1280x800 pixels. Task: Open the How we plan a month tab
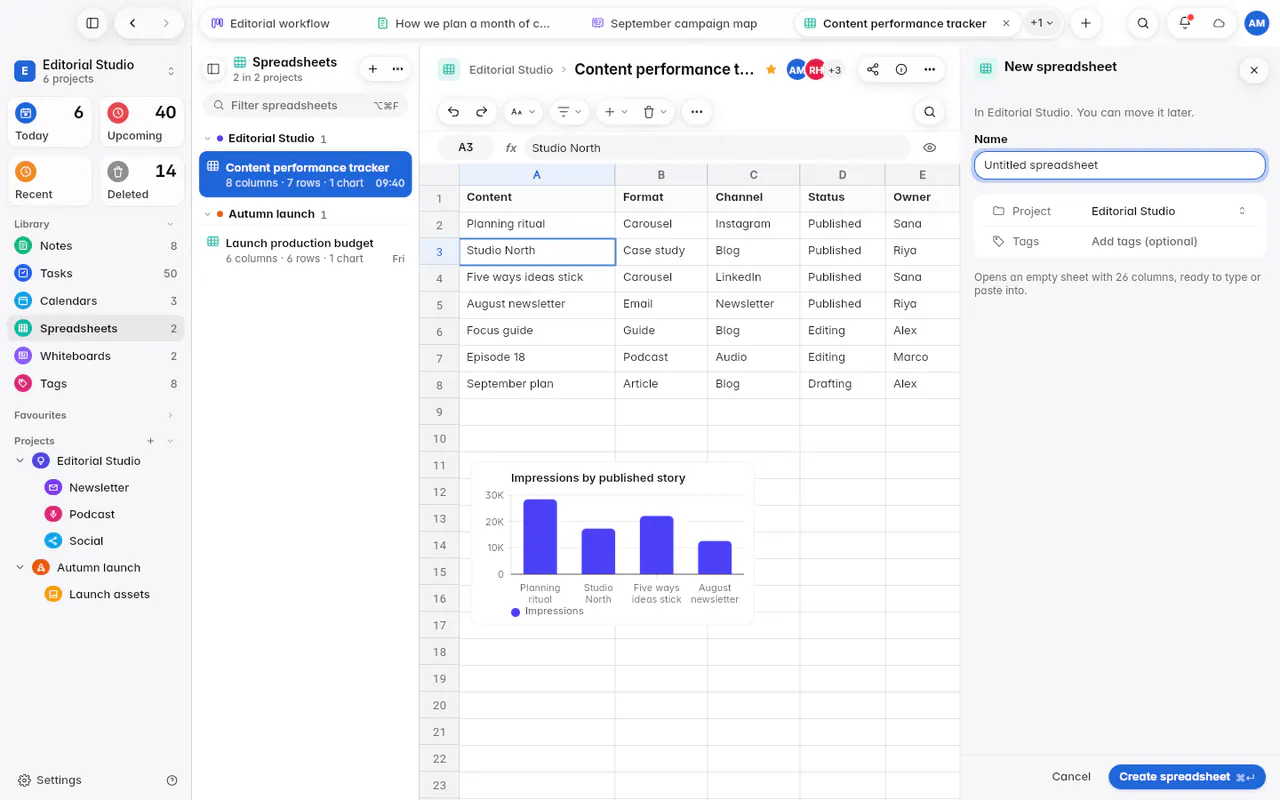474,23
